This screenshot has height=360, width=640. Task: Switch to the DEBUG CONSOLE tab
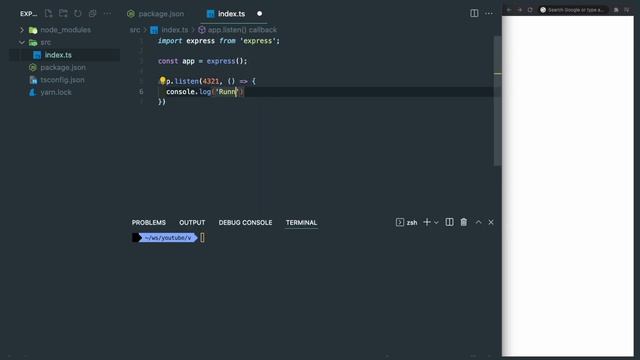[x=245, y=222]
